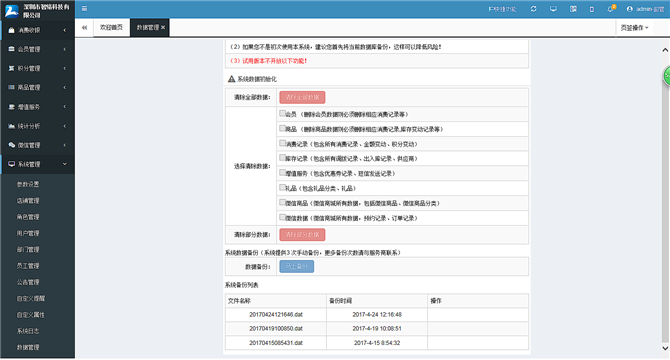
Task: Check the 商品 data clearing checkbox
Action: [x=282, y=128]
